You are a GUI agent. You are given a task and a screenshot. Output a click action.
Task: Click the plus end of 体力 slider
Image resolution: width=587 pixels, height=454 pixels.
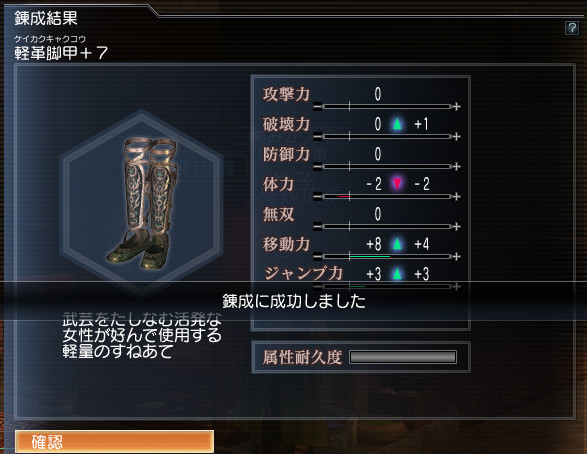tap(456, 196)
